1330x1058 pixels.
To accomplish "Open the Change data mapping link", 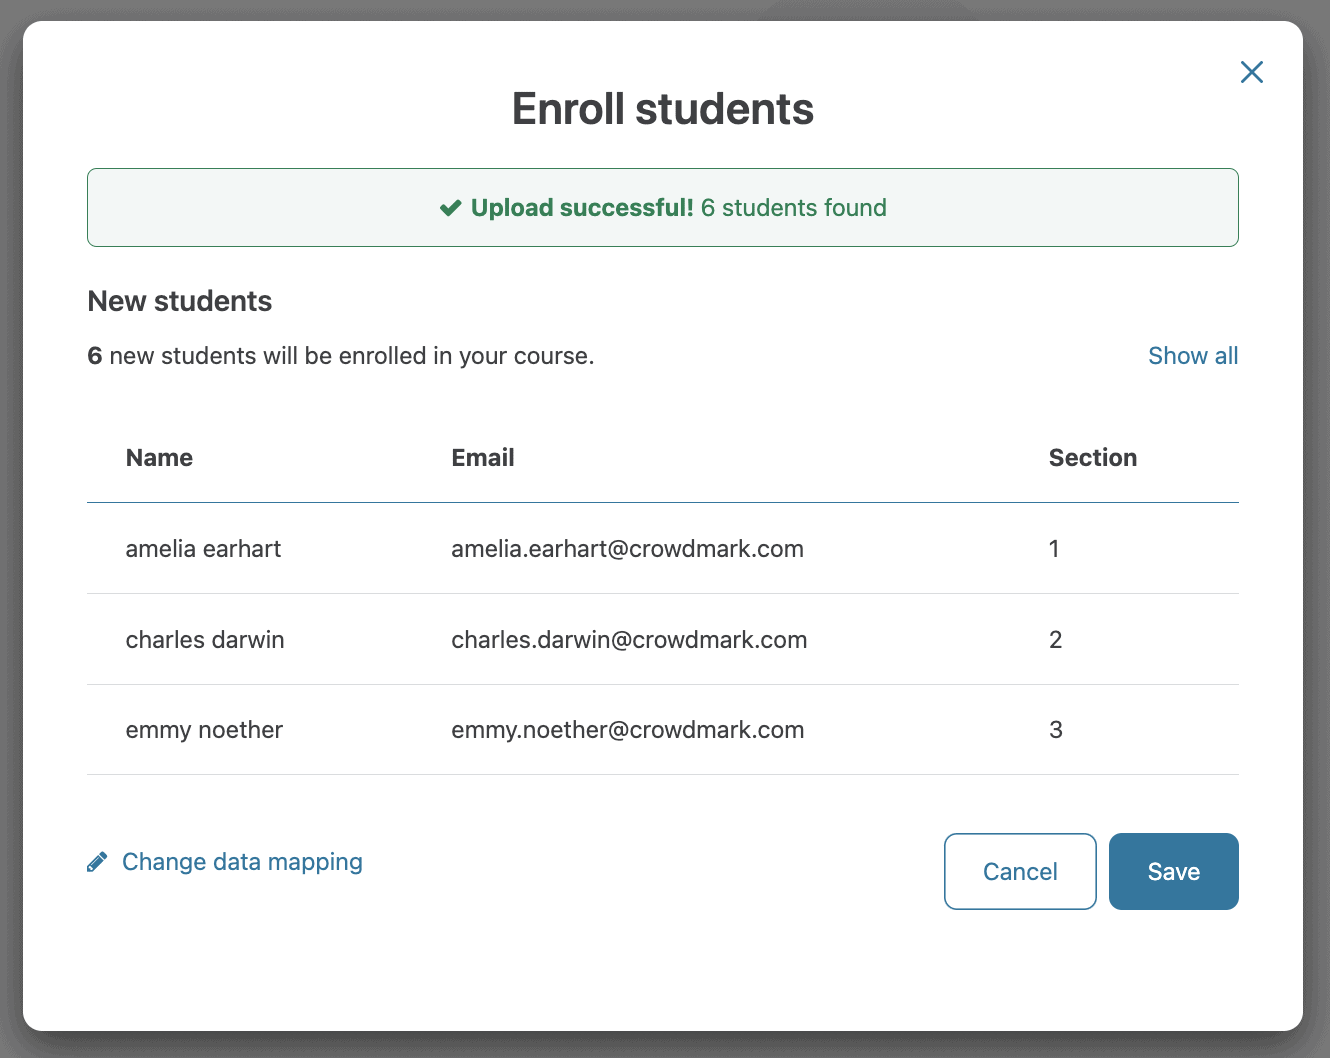I will [242, 862].
